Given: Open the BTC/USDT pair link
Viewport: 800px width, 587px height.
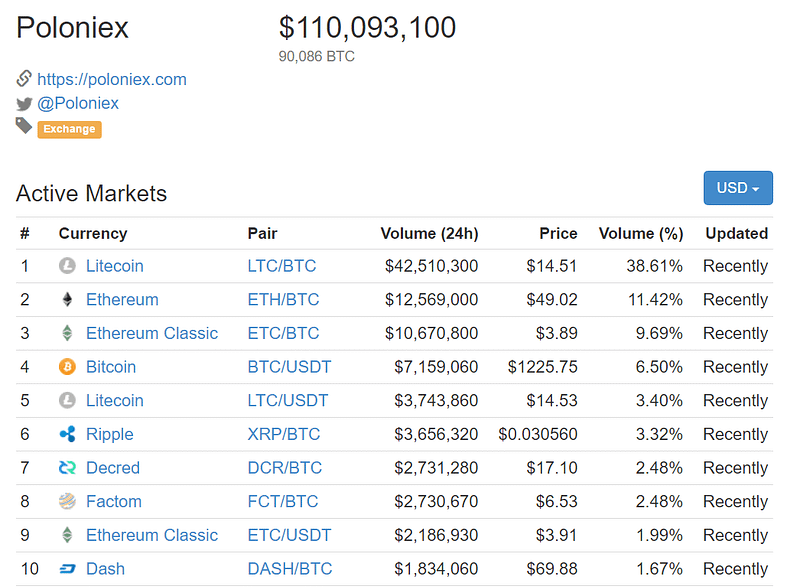Looking at the screenshot, I should pyautogui.click(x=289, y=367).
